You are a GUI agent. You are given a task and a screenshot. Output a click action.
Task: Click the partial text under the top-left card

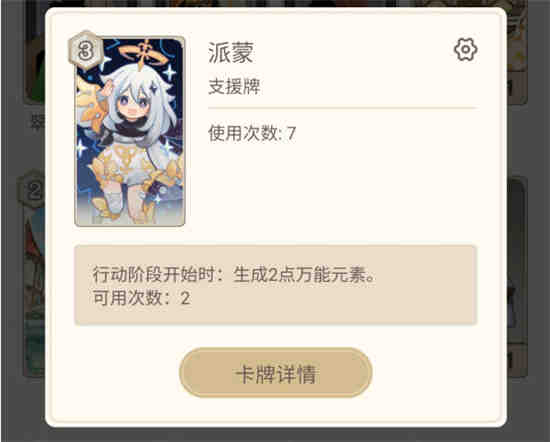[37, 122]
